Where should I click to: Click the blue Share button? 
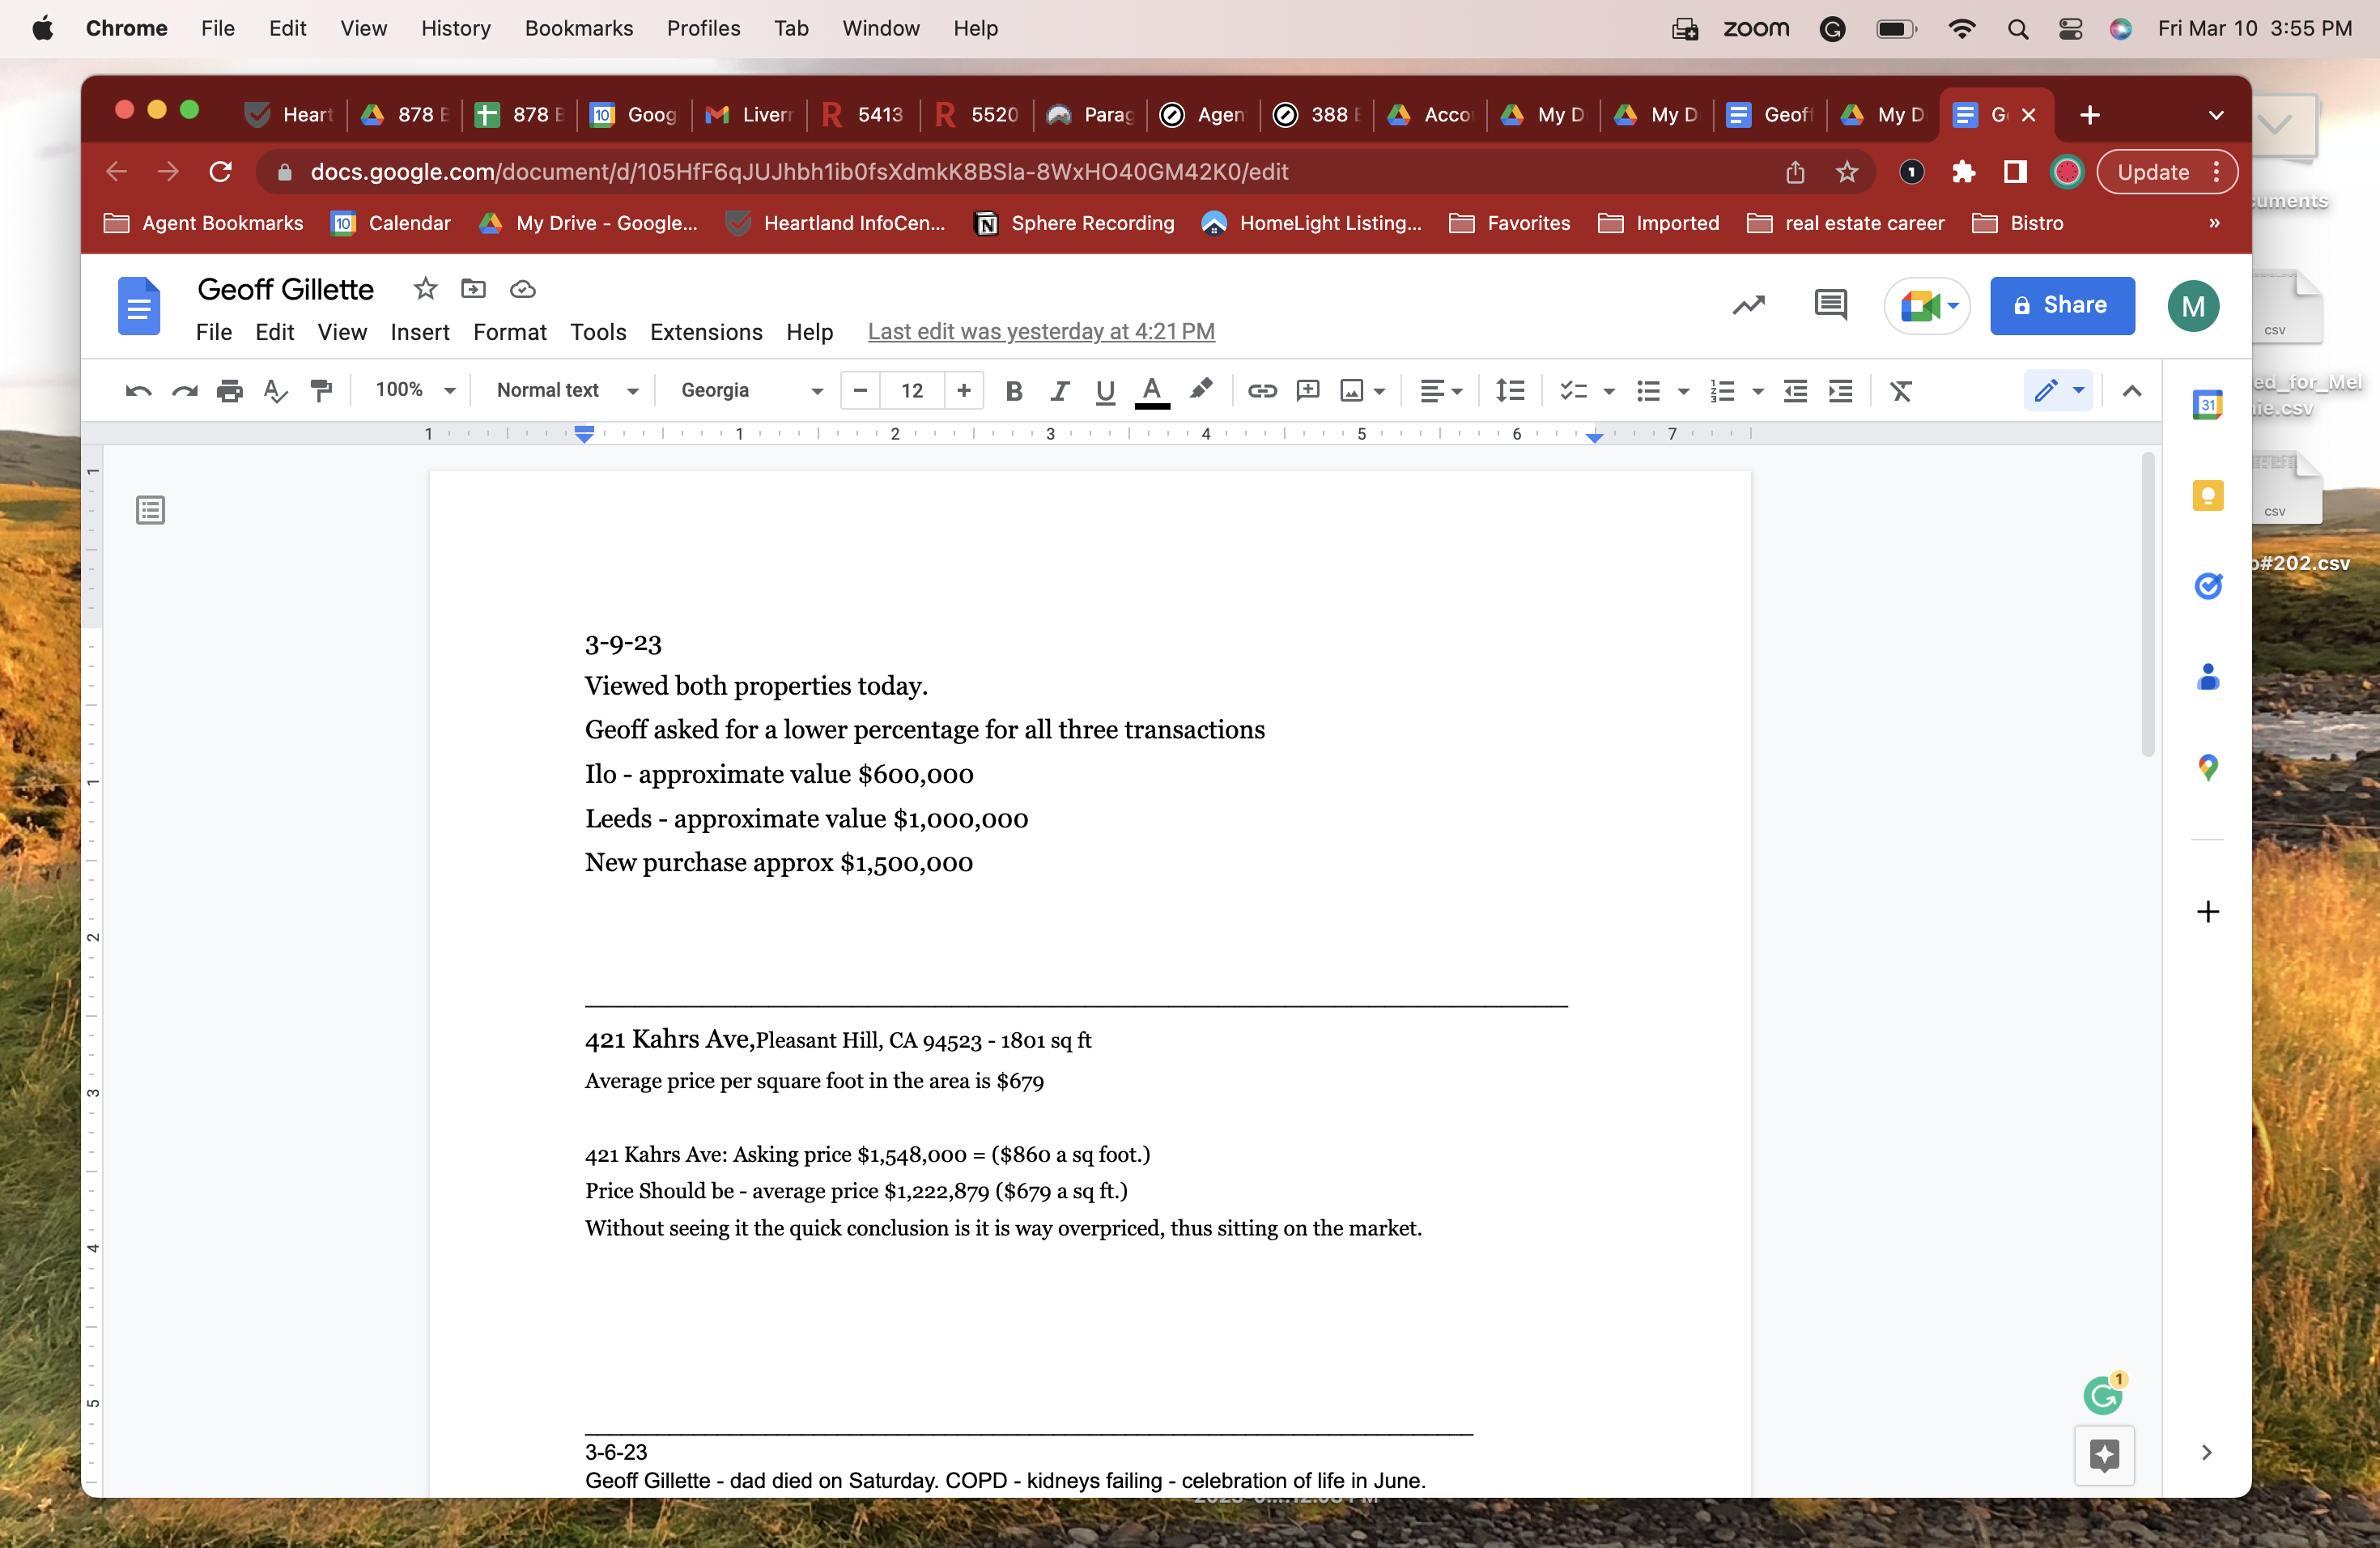2061,306
